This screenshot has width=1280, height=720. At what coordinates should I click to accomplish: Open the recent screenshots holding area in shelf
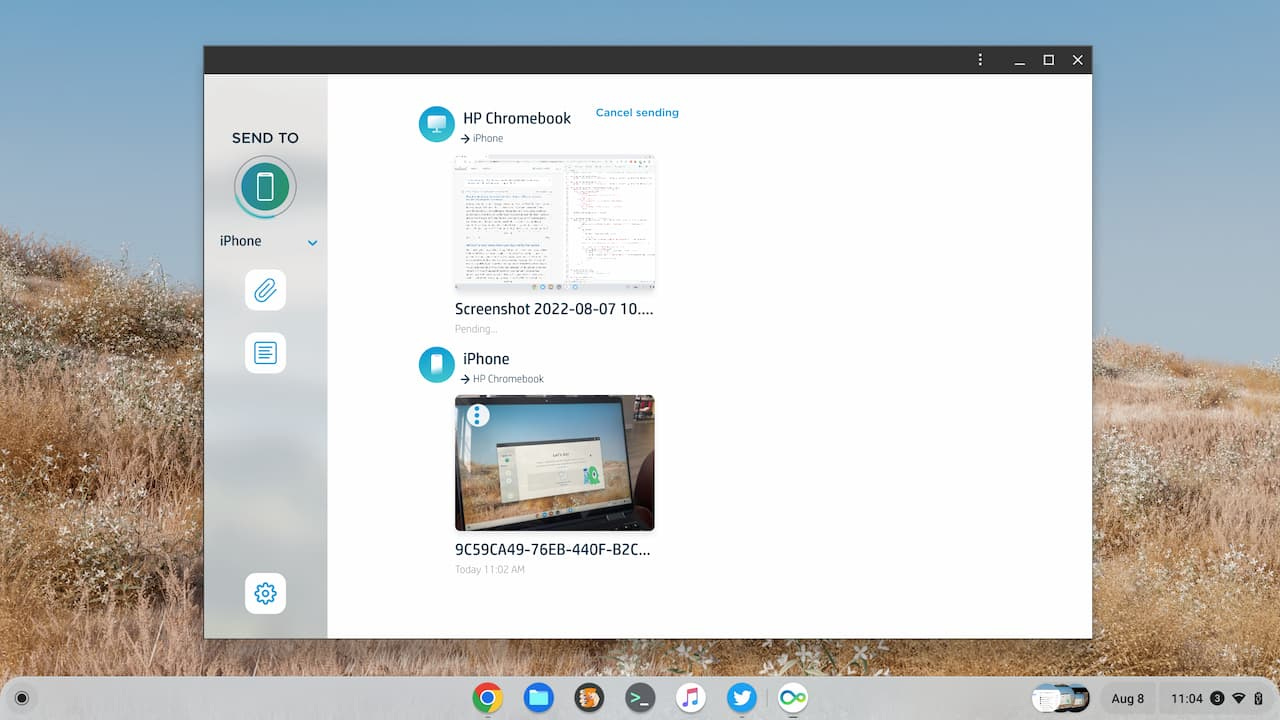1061,698
